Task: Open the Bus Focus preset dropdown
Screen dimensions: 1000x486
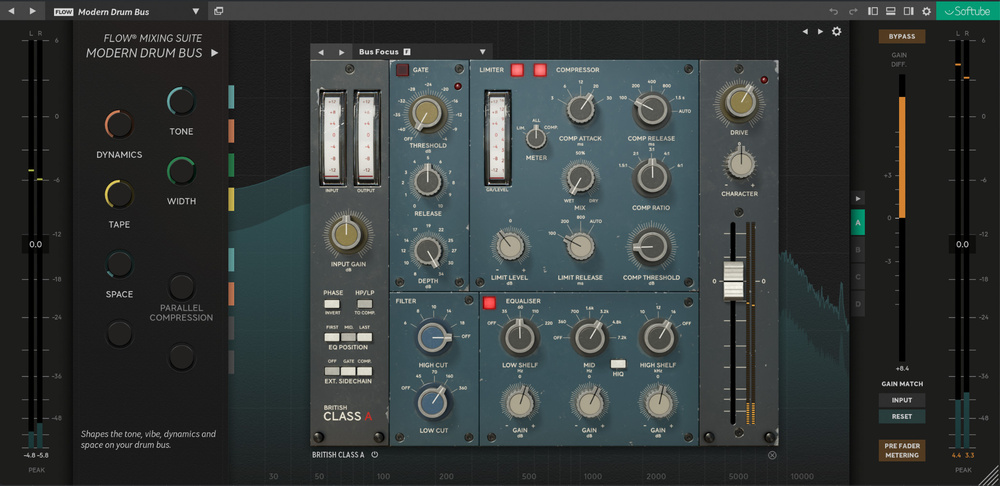Action: (482, 52)
